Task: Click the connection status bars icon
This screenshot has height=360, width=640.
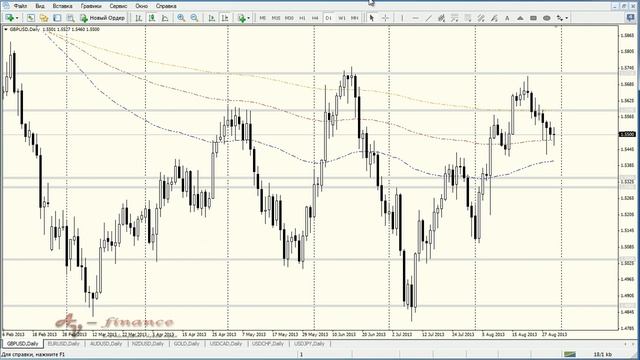Action: (570, 354)
